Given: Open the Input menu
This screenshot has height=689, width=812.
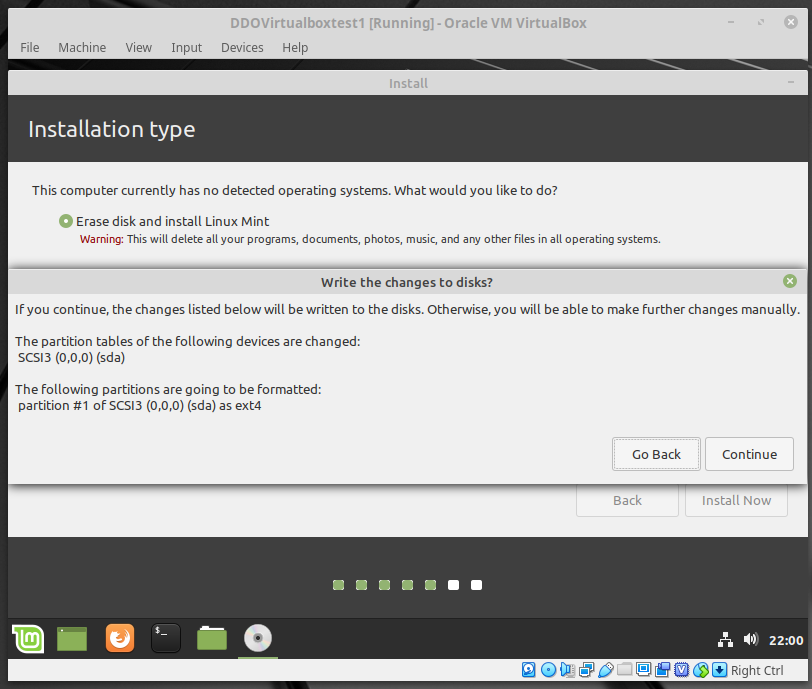Looking at the screenshot, I should pyautogui.click(x=186, y=48).
